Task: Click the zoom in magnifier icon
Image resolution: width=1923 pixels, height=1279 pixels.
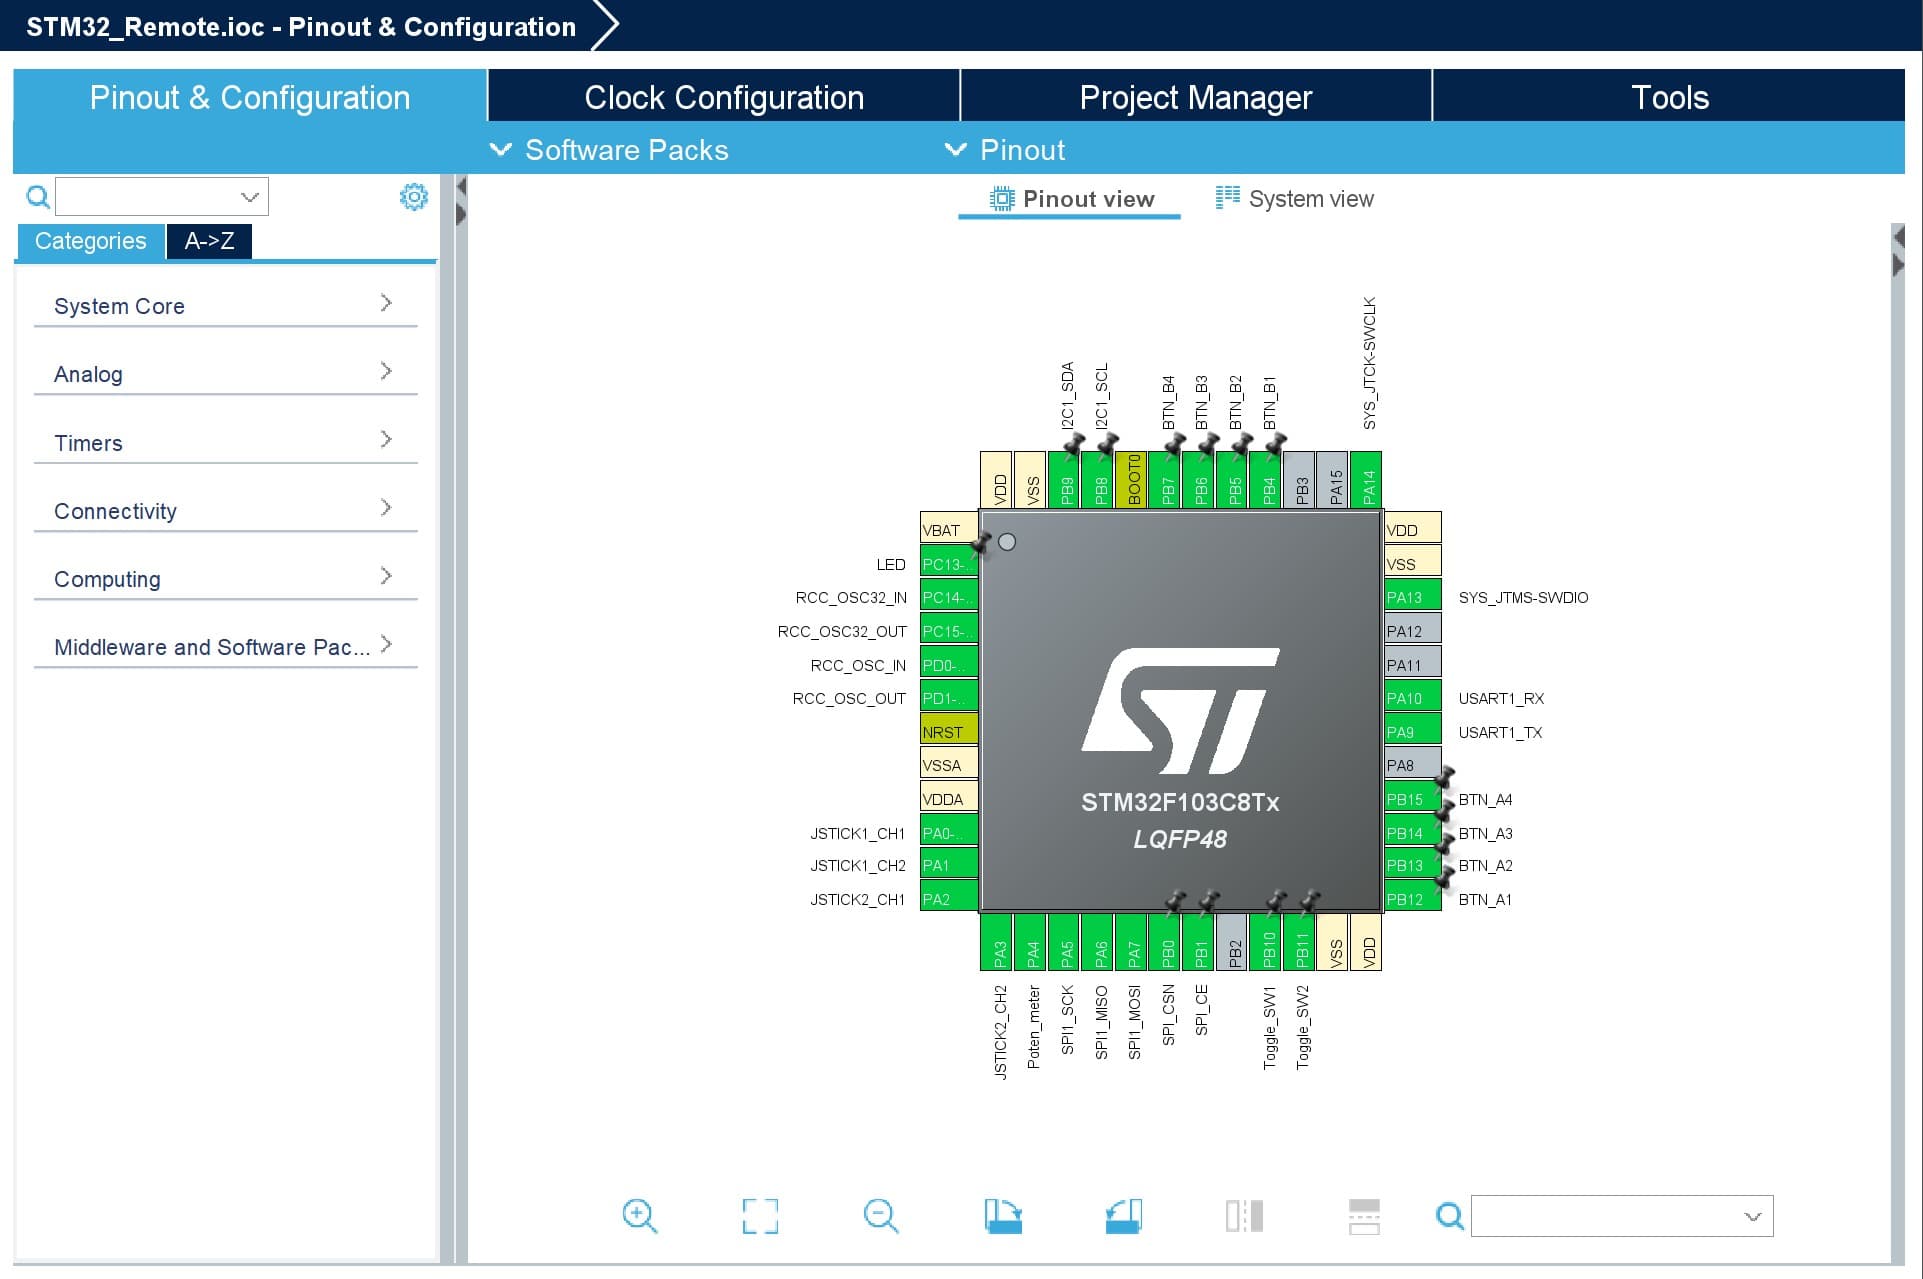Action: point(639,1216)
